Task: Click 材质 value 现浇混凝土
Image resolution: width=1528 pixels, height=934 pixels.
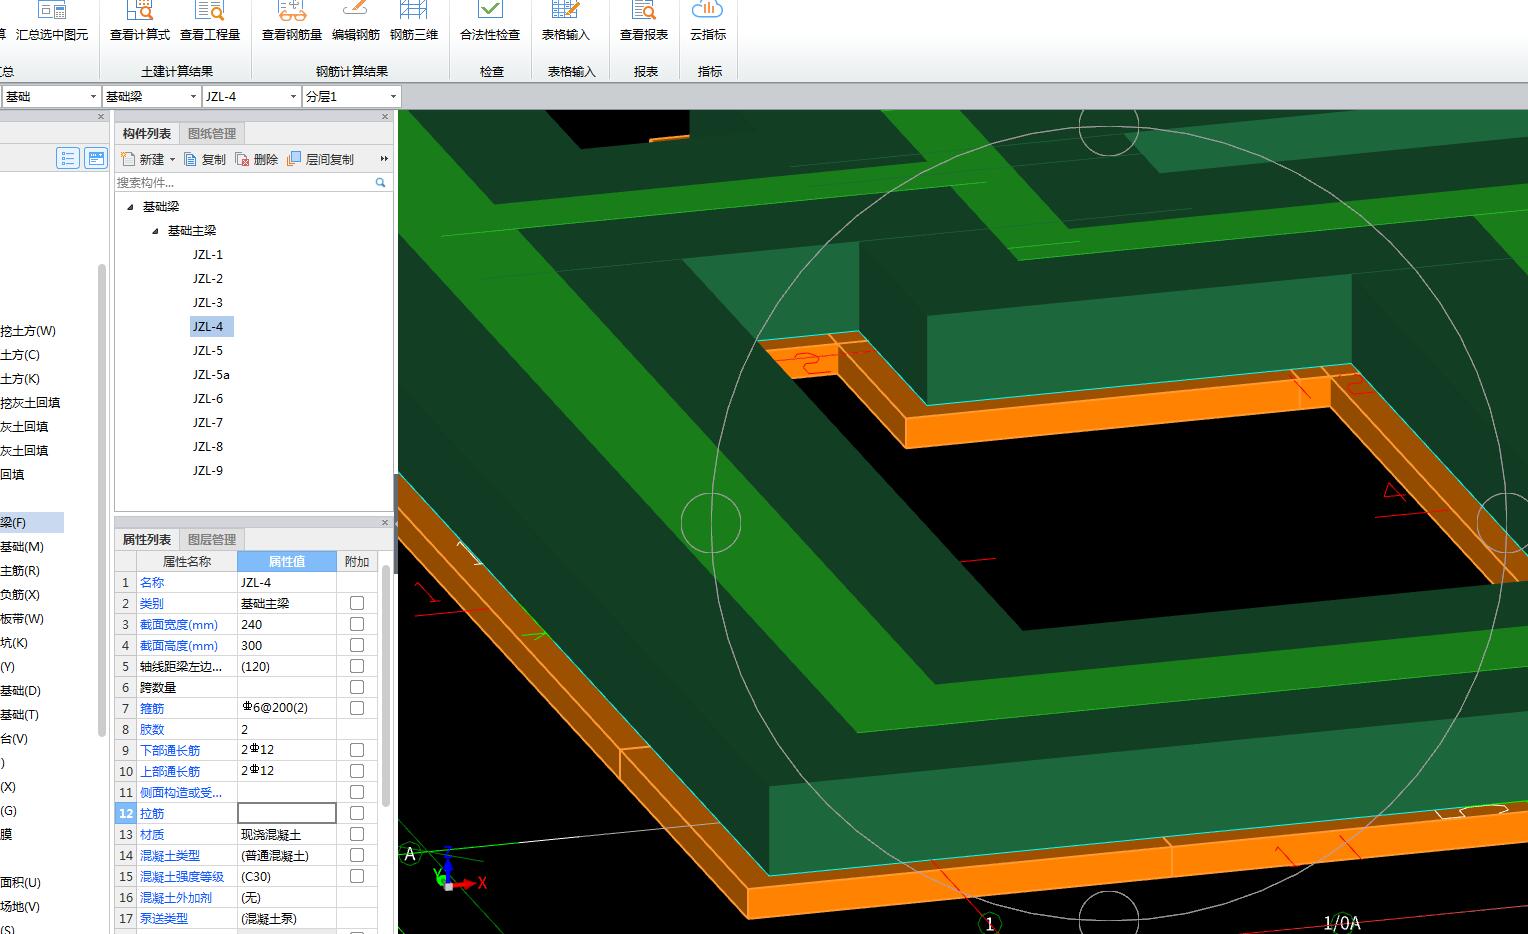Action: tap(287, 834)
